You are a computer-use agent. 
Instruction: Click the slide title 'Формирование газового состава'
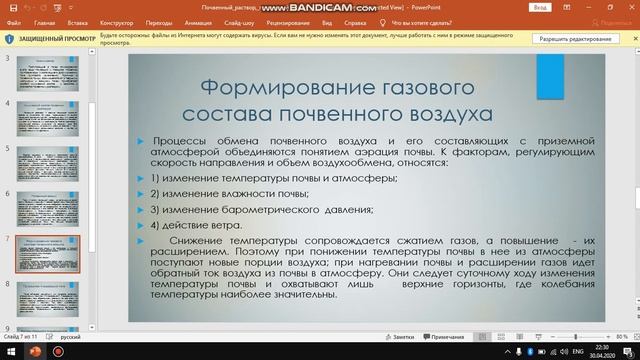point(337,100)
